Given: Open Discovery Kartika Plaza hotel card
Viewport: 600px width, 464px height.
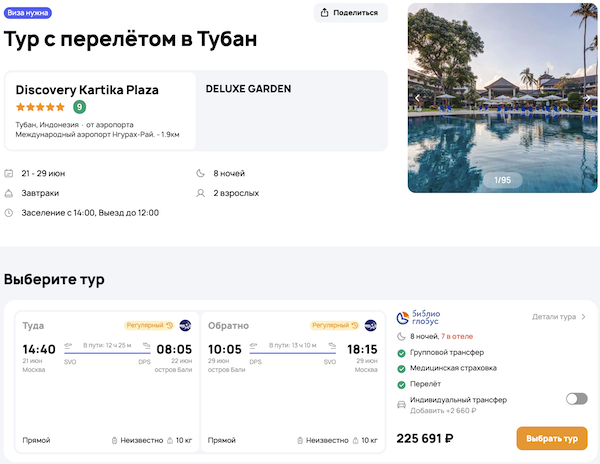Looking at the screenshot, I should click(x=100, y=110).
